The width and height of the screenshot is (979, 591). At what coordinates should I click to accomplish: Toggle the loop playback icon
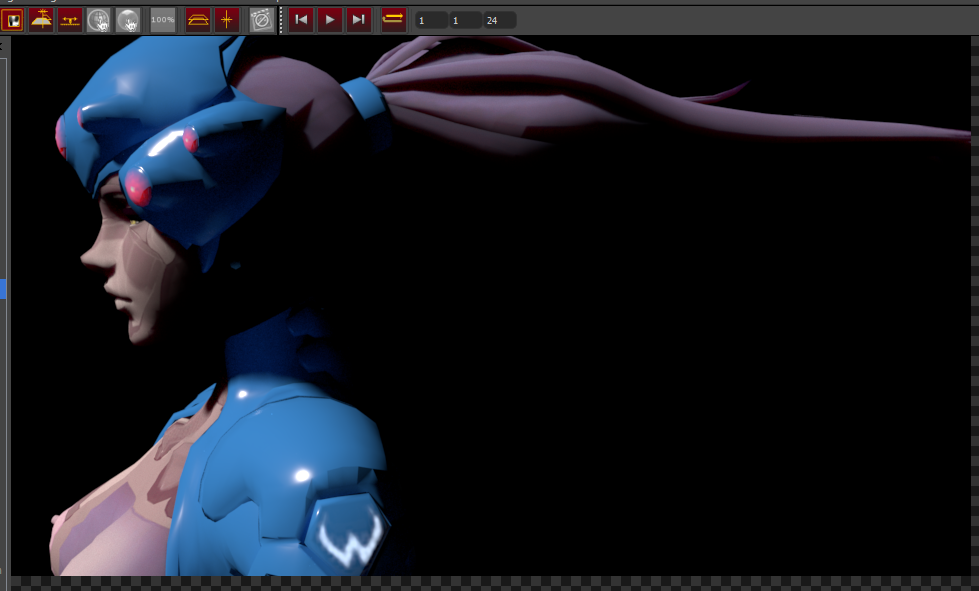(x=393, y=19)
